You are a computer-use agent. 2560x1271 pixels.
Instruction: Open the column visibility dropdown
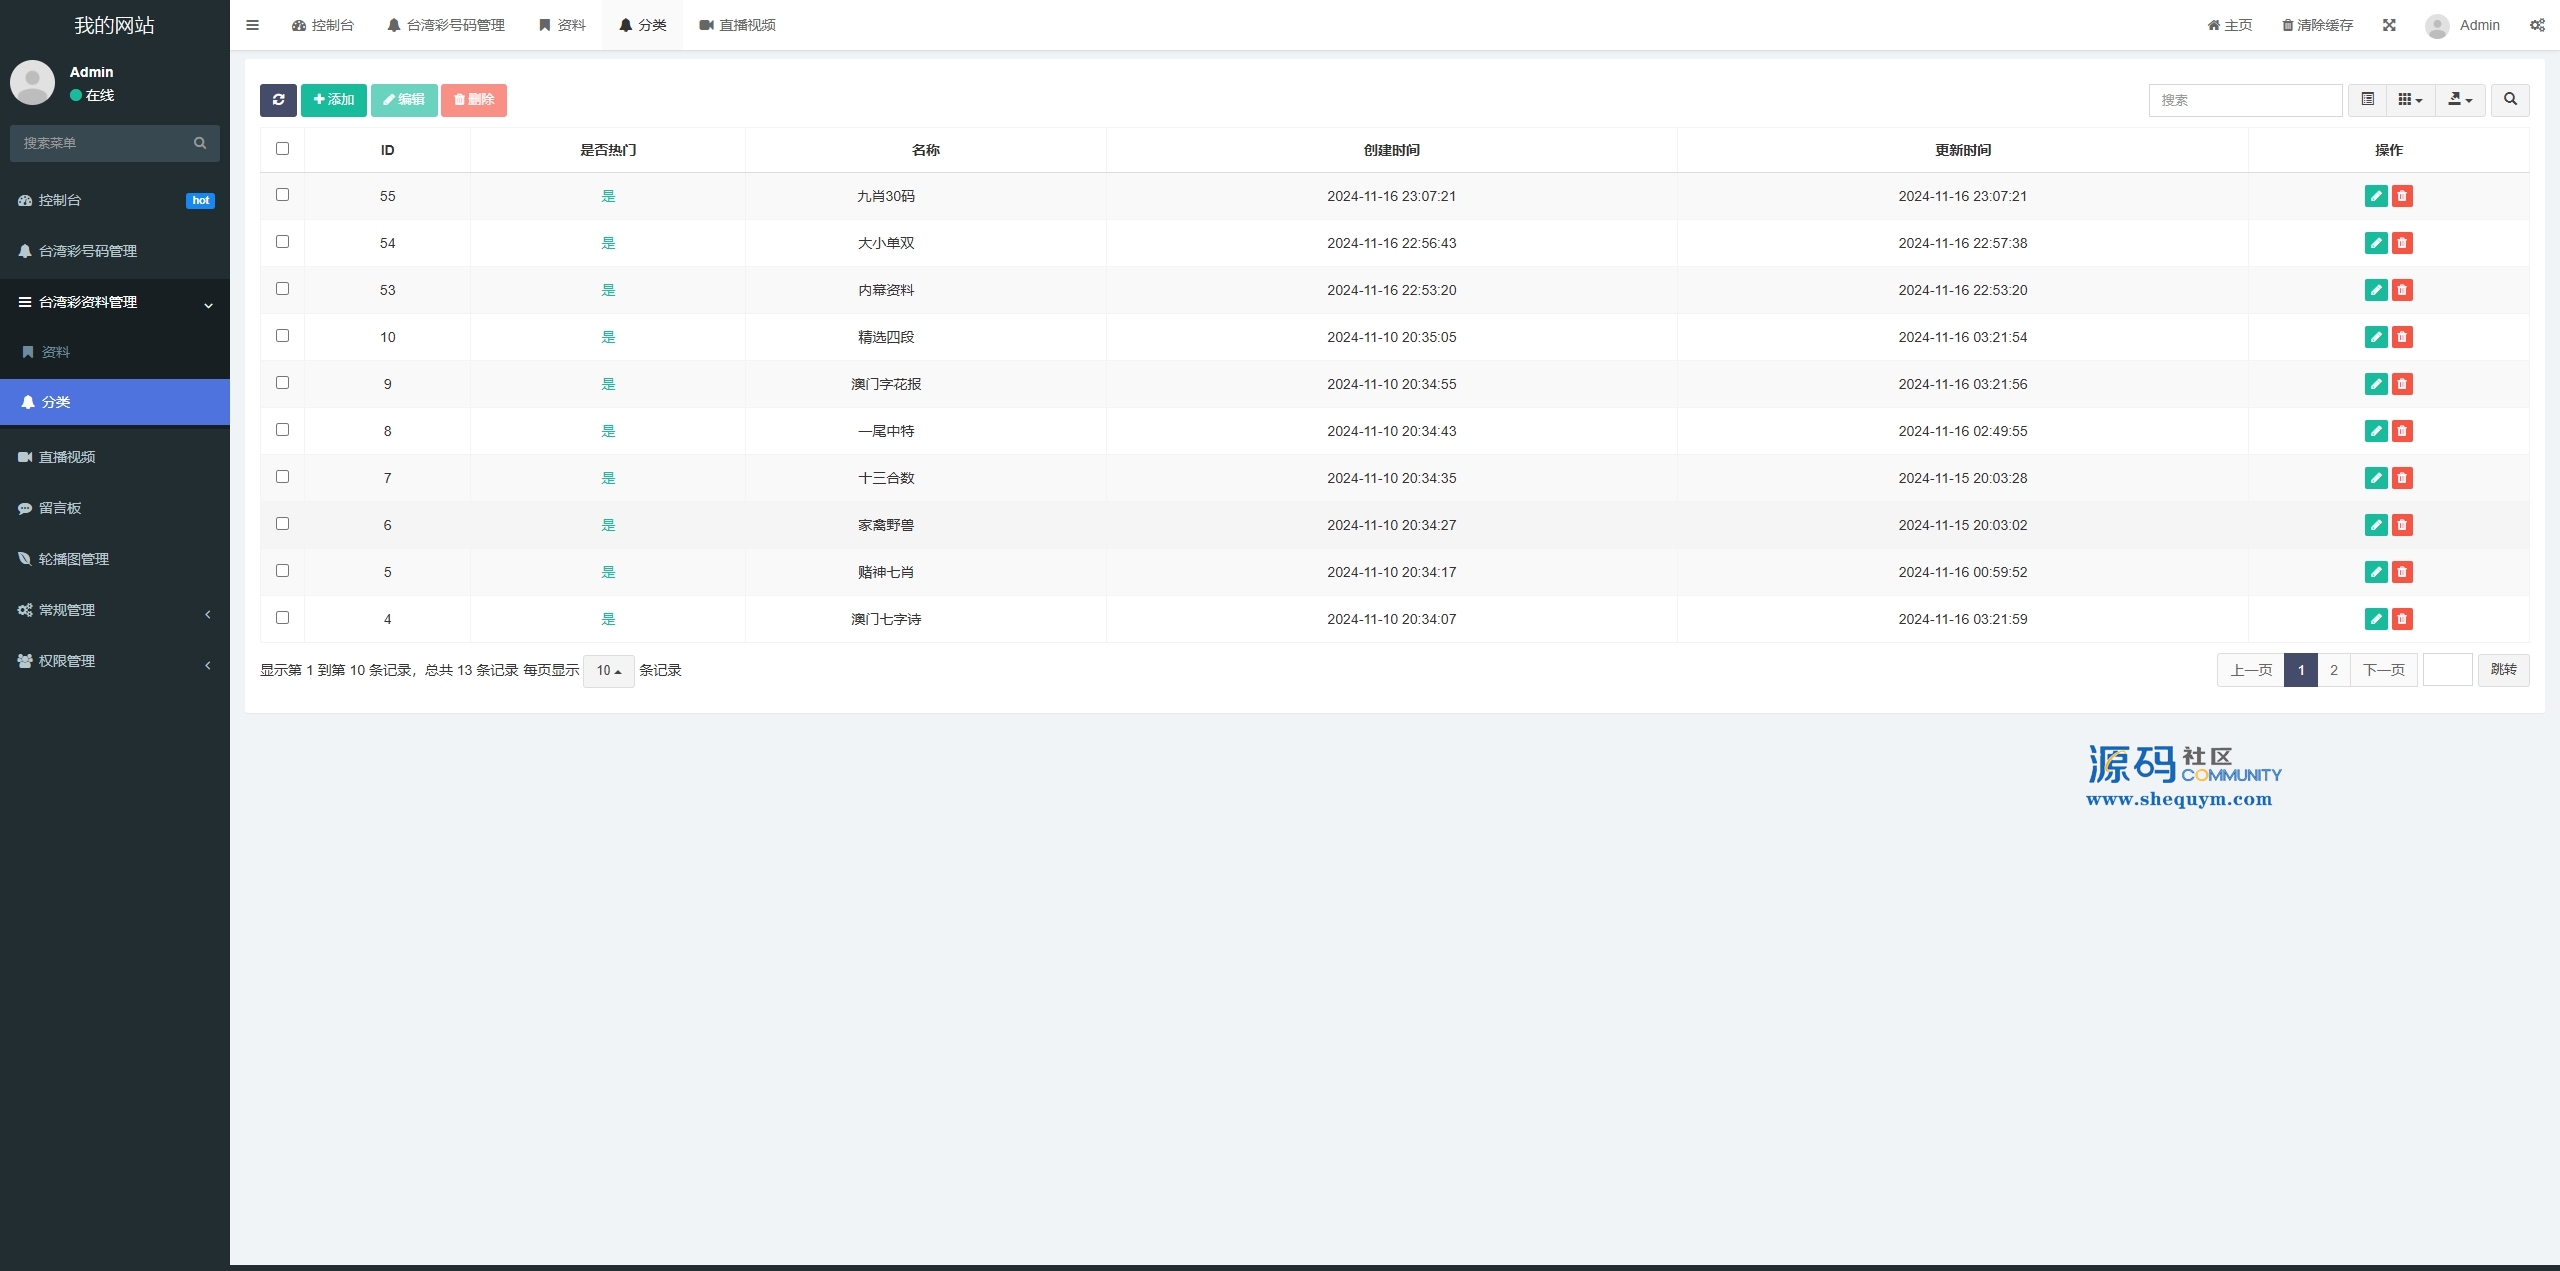tap(2410, 100)
